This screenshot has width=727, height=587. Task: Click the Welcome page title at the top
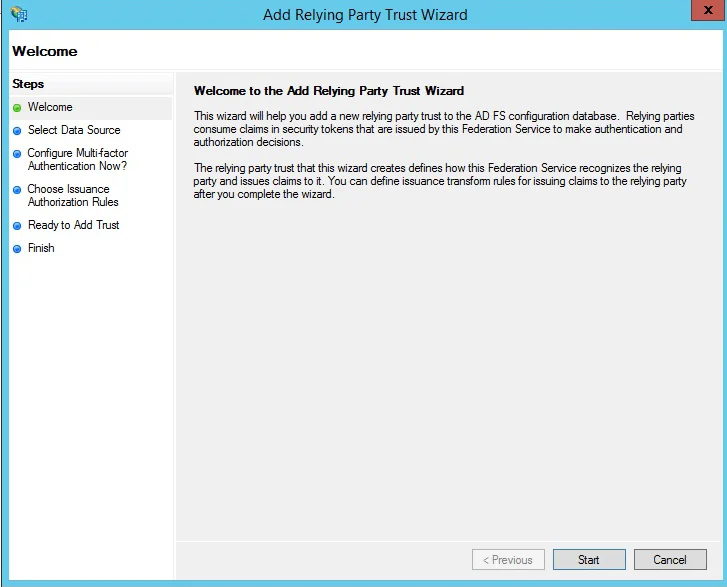[x=45, y=51]
